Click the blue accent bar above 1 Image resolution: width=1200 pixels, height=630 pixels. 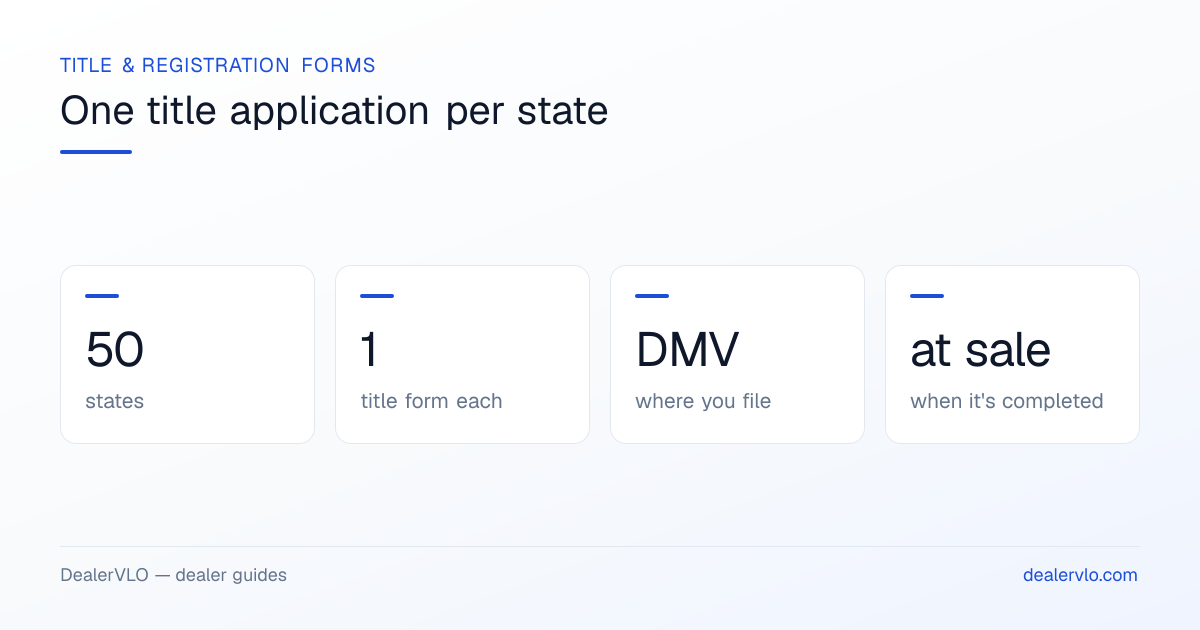[377, 296]
